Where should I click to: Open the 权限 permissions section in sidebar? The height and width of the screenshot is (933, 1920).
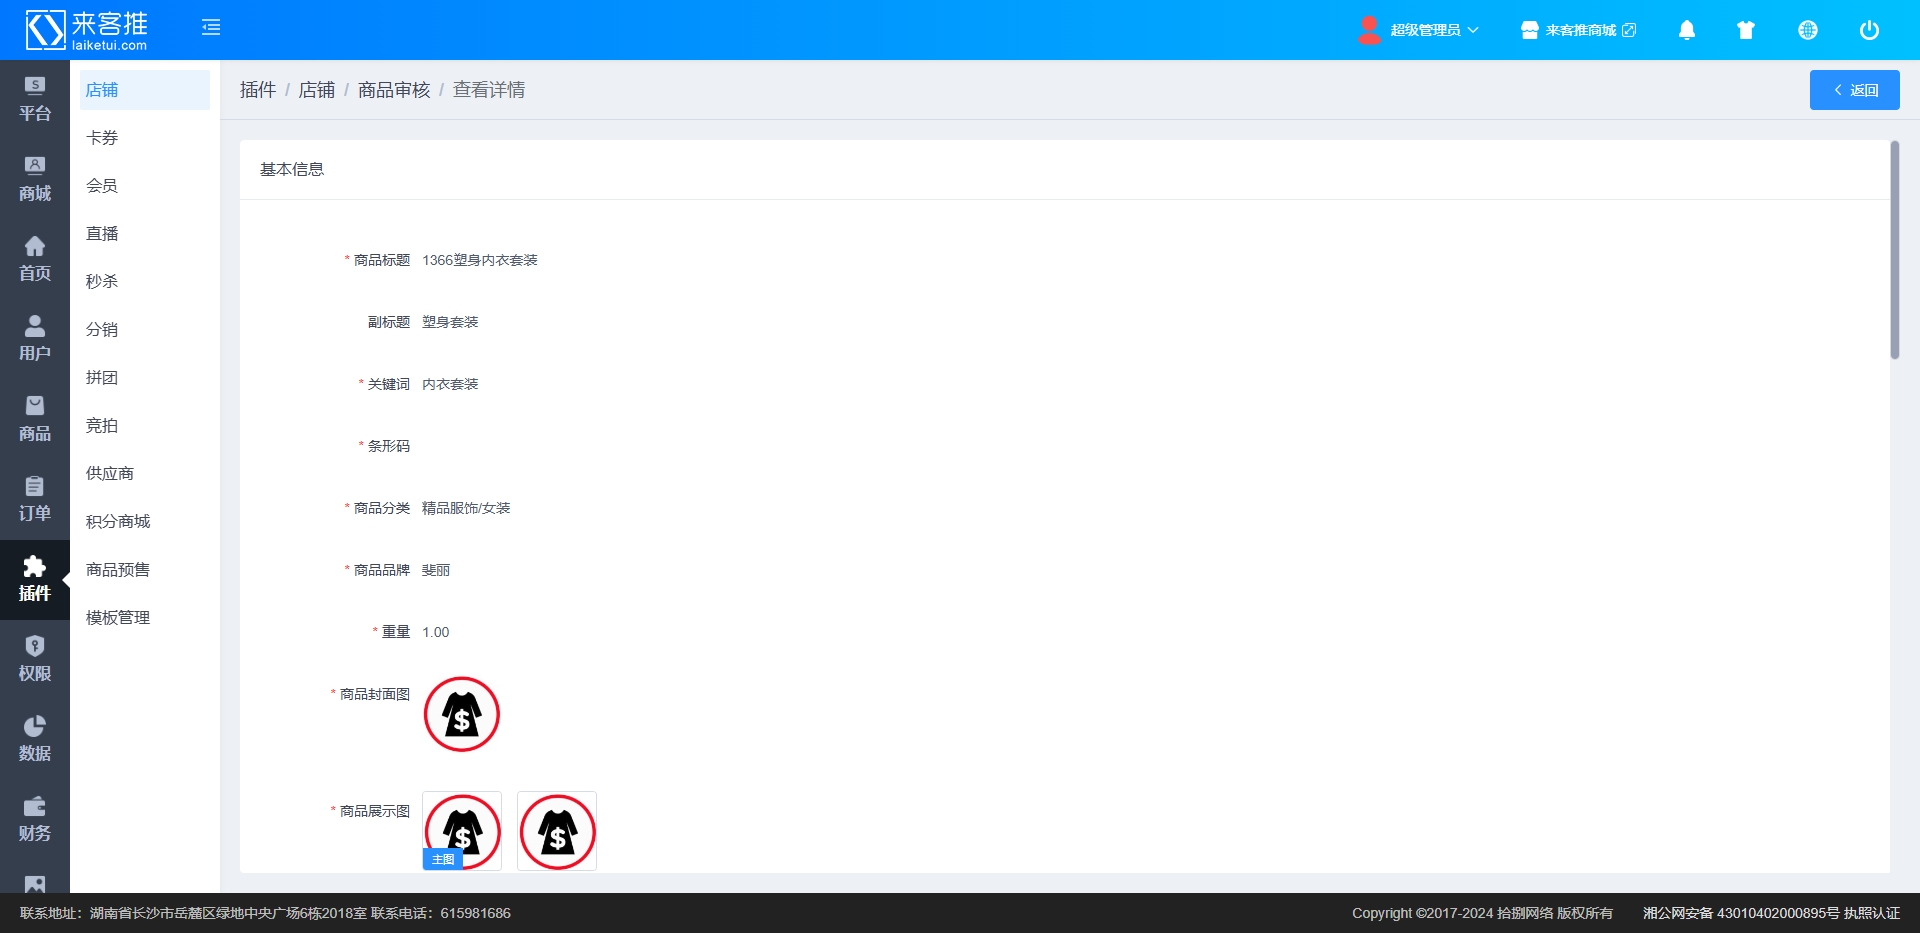click(x=35, y=660)
